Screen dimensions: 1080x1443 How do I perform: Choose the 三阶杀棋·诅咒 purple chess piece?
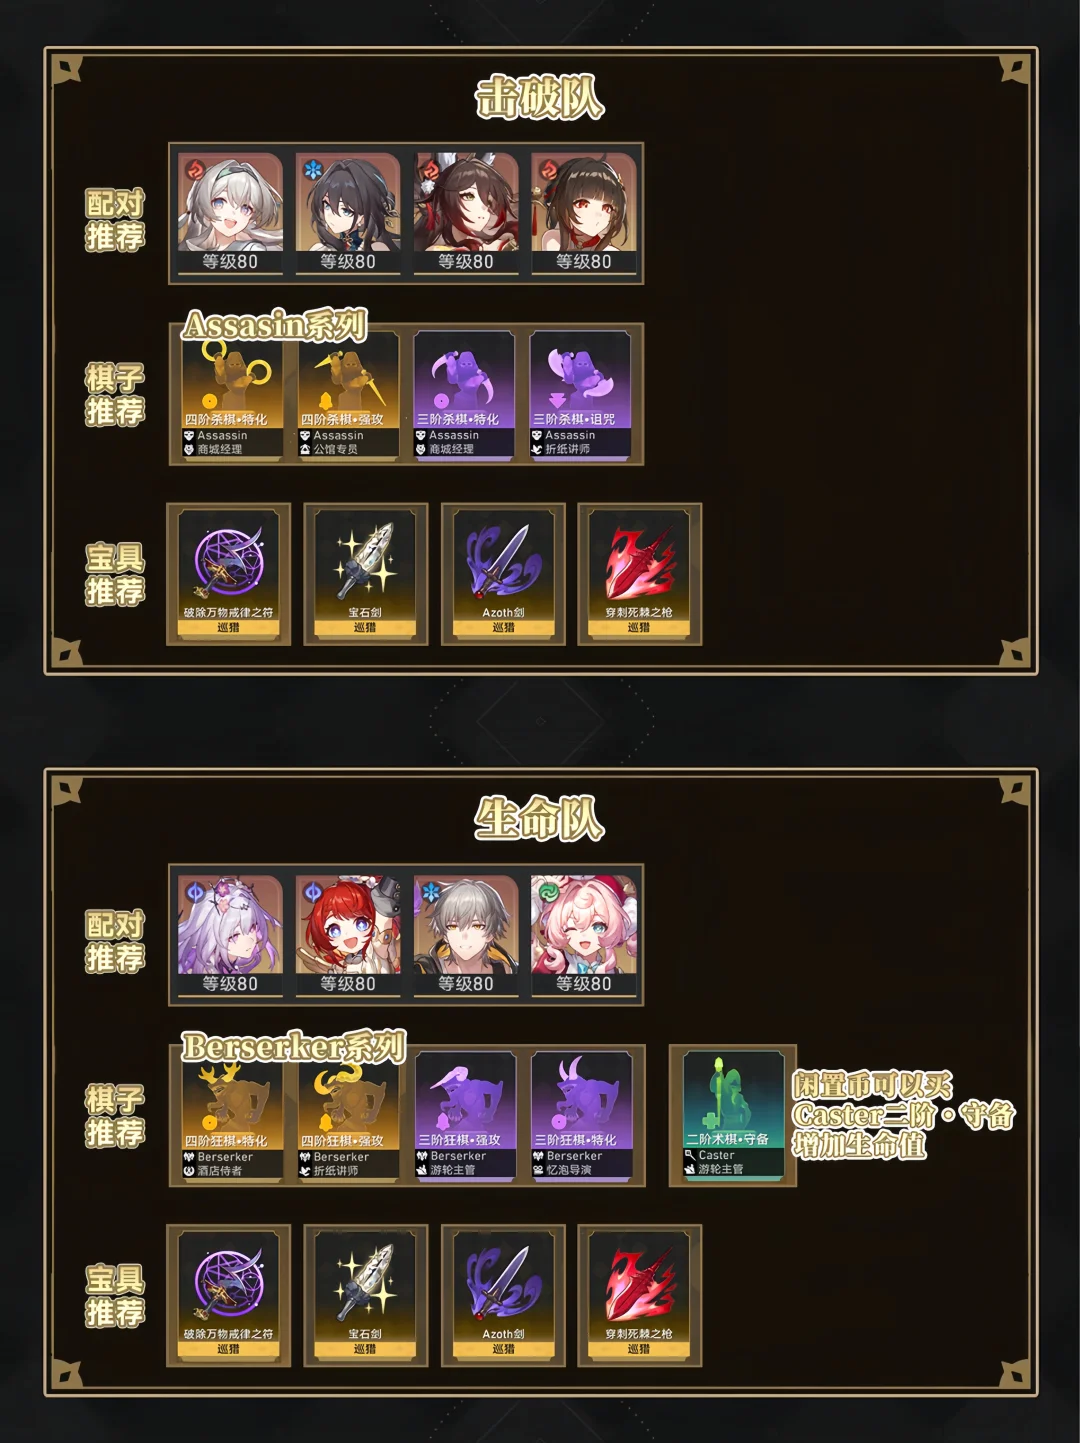click(581, 395)
